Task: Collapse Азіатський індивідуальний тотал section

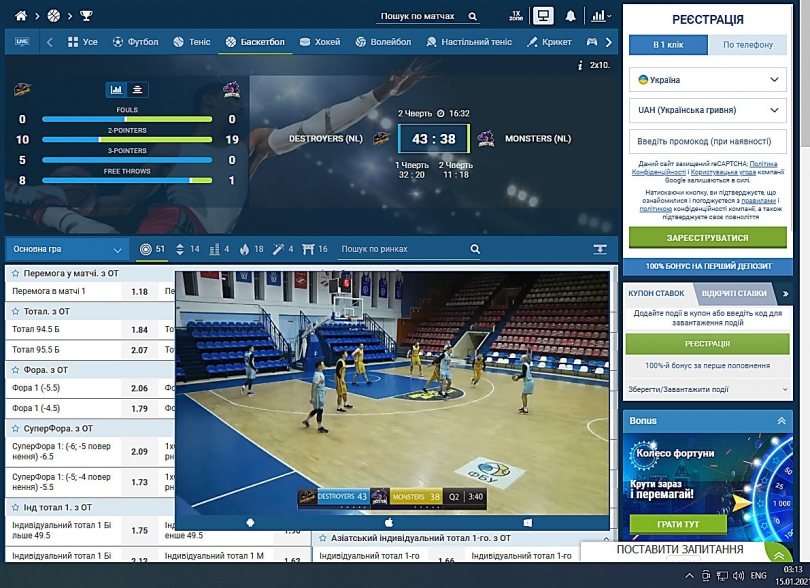Action: tap(606, 538)
